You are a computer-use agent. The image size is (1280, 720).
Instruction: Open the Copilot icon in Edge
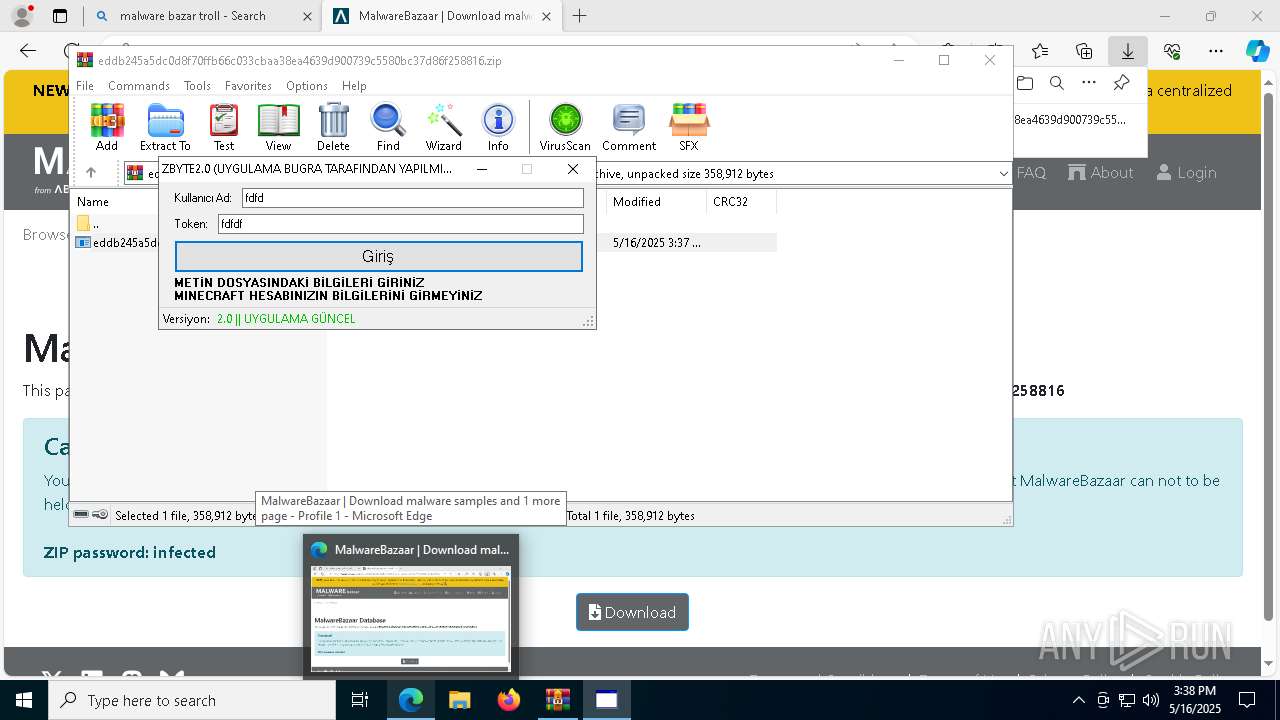[1257, 51]
